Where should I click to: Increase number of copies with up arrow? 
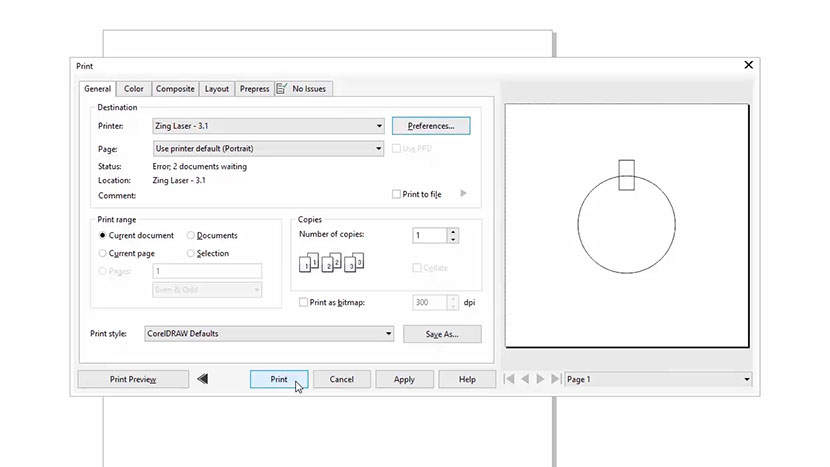coord(453,232)
